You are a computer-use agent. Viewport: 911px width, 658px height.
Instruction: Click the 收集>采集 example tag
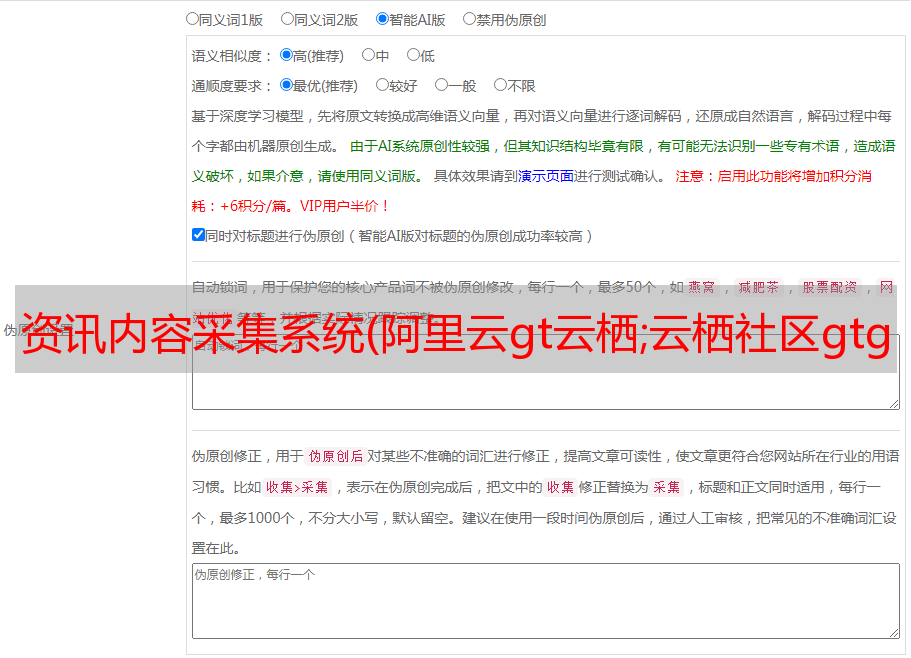[x=297, y=488]
